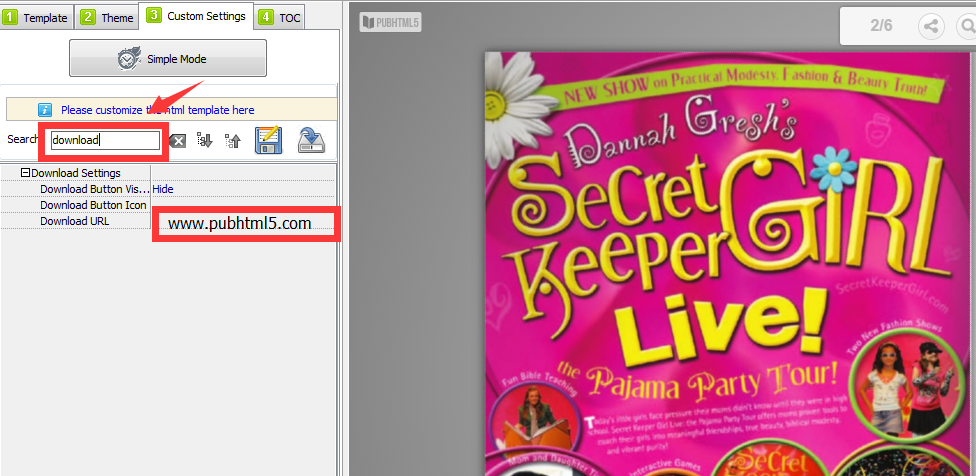976x476 pixels.
Task: Go to the TOC tab
Action: [279, 17]
